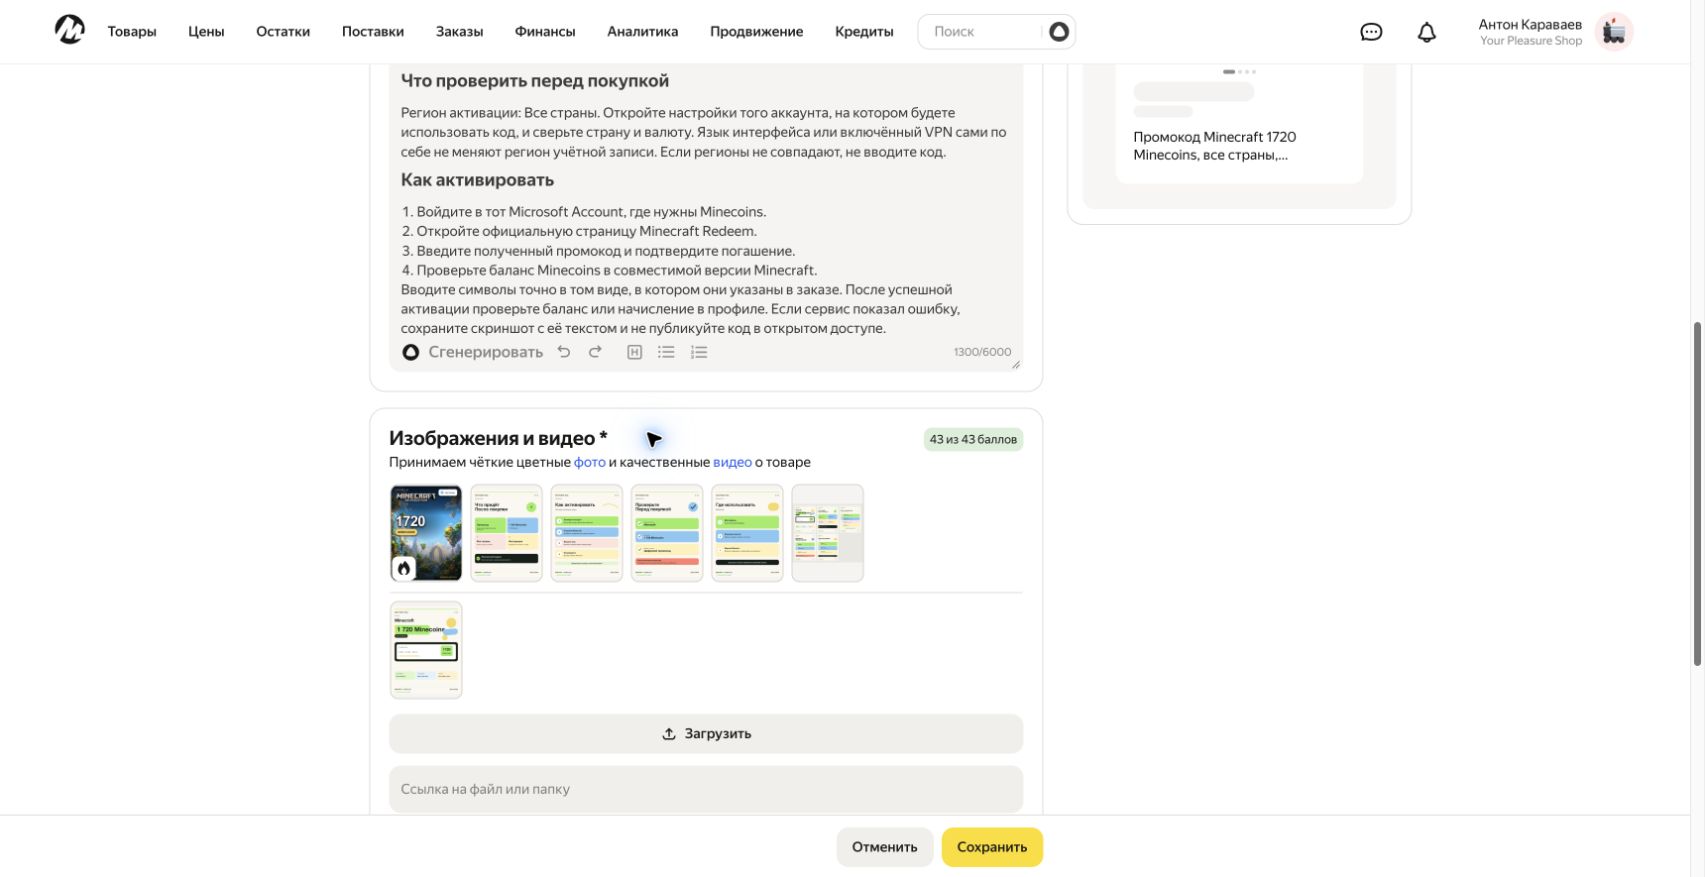Insert a bulleted list in description
Image resolution: width=1705 pixels, height=877 pixels.
666,352
